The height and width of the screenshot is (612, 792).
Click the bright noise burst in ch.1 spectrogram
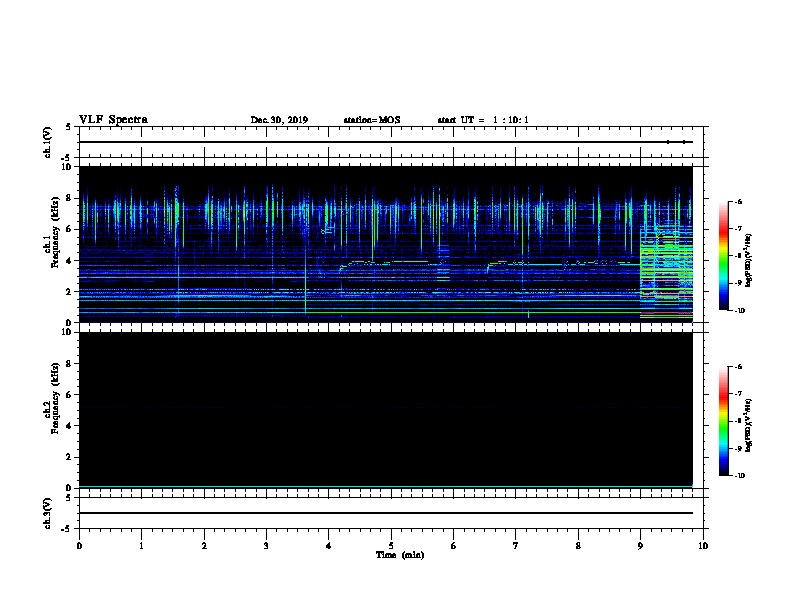click(666, 273)
